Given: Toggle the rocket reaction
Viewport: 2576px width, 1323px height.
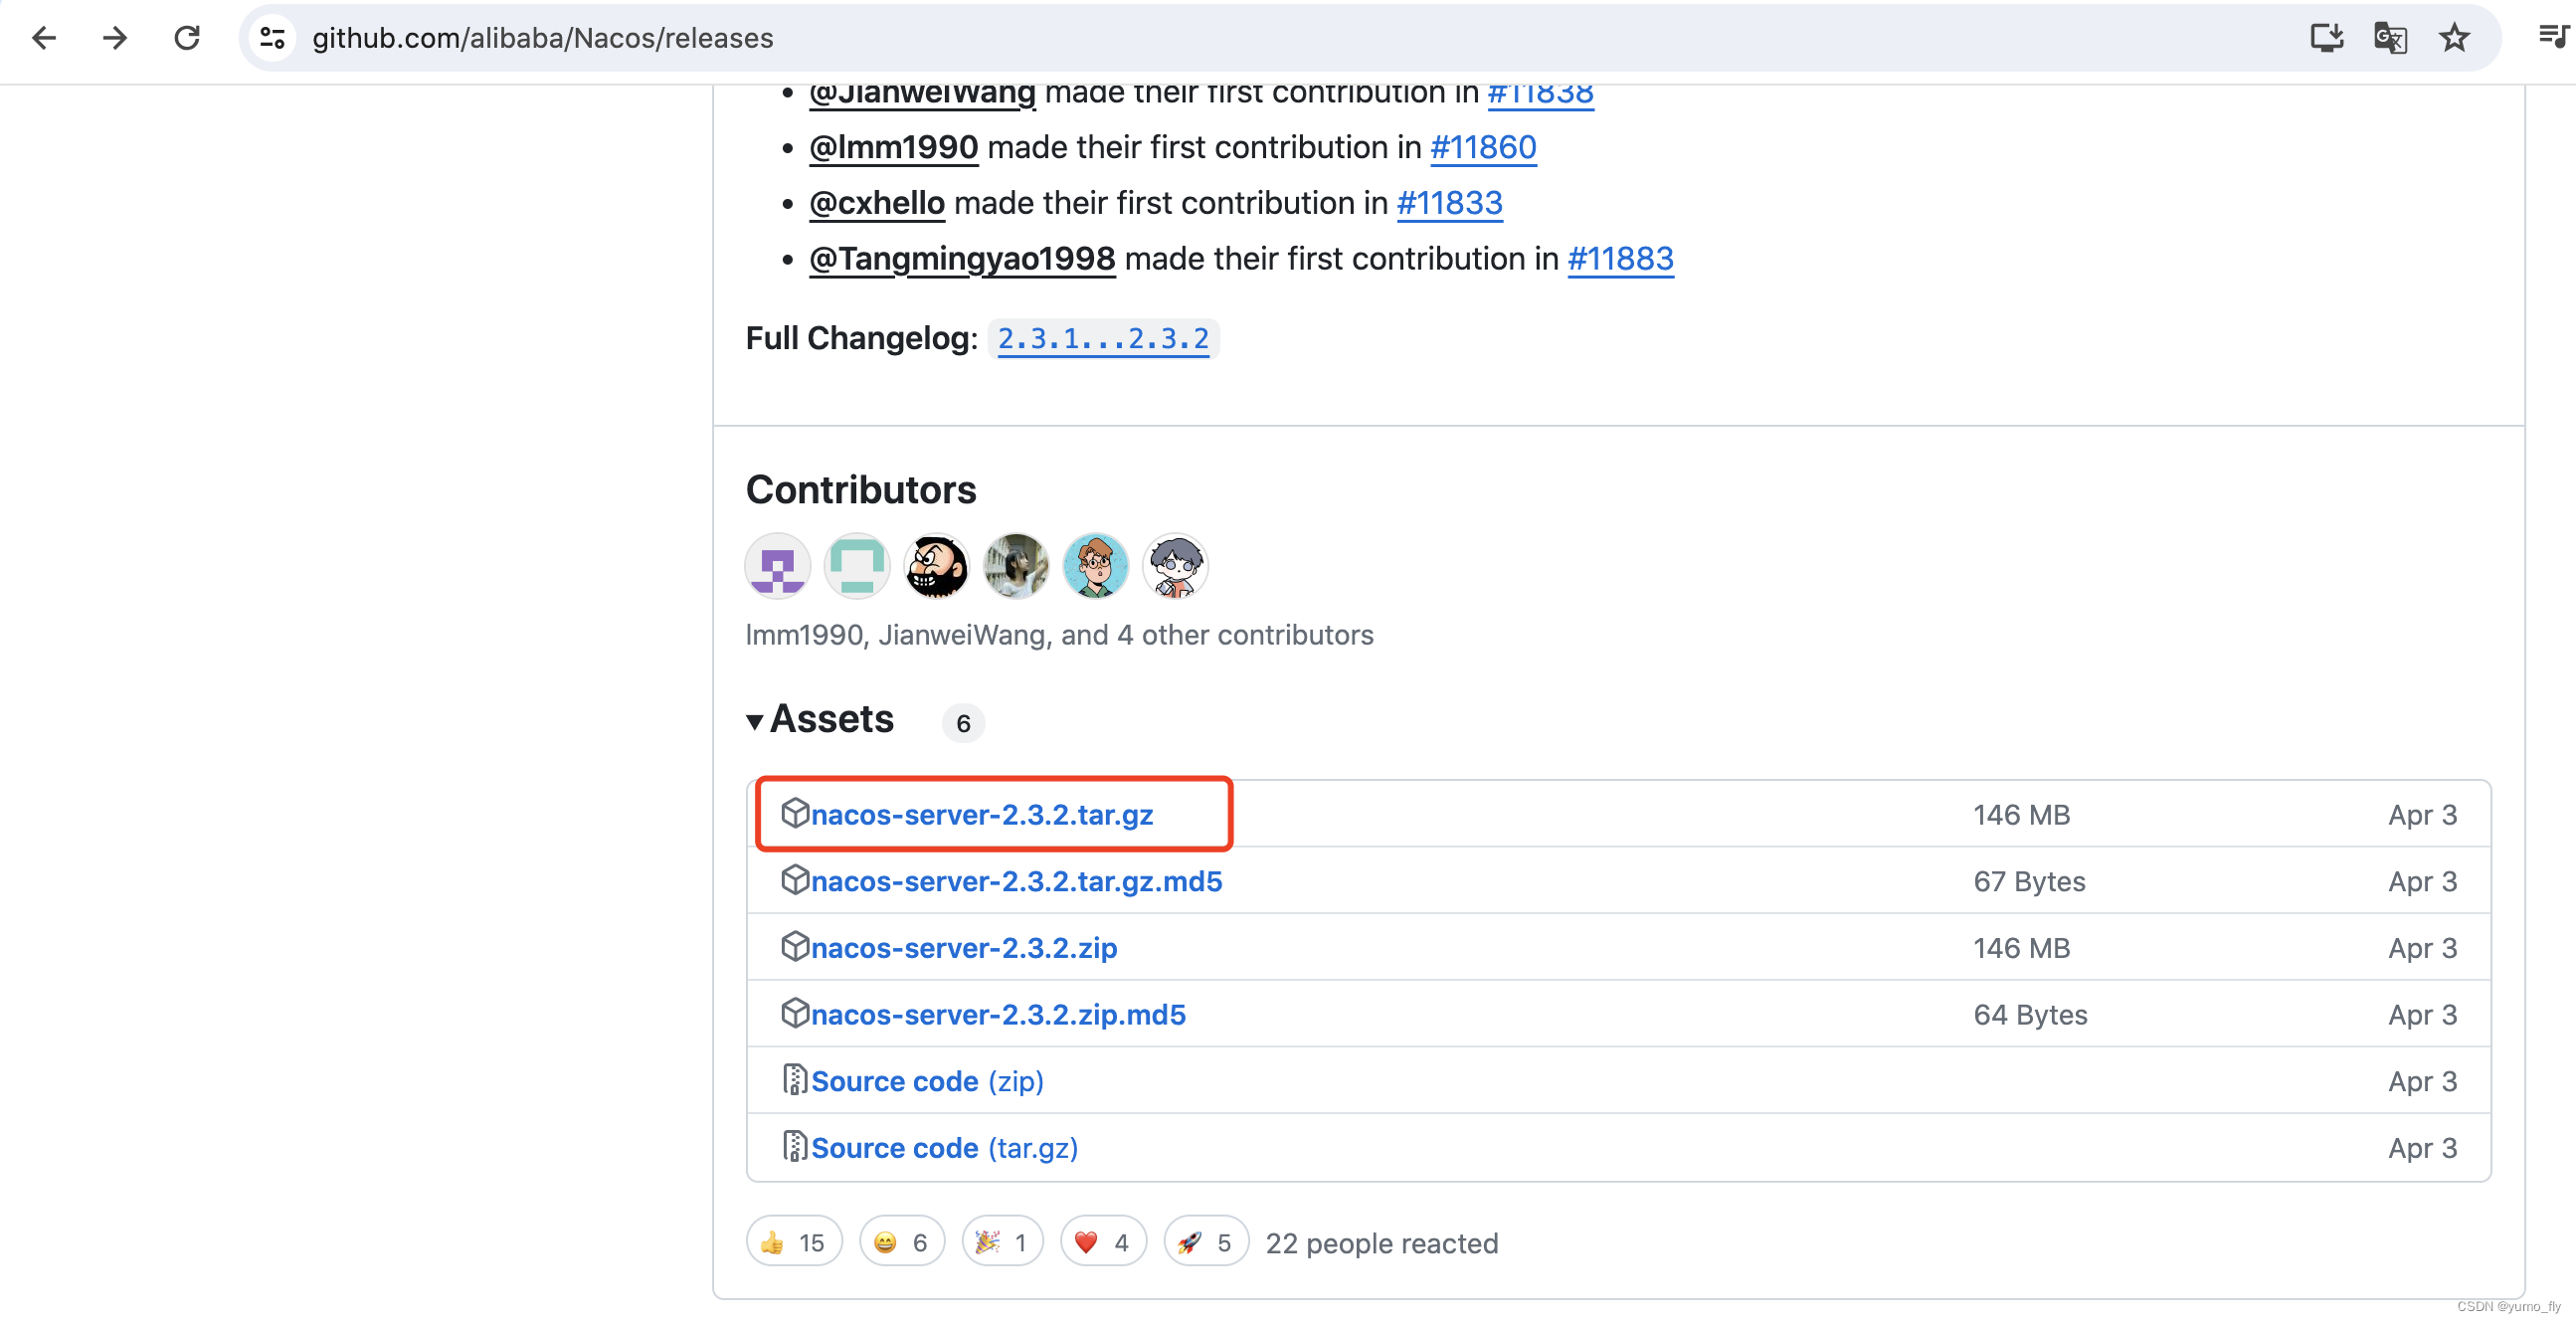Looking at the screenshot, I should tap(1205, 1242).
